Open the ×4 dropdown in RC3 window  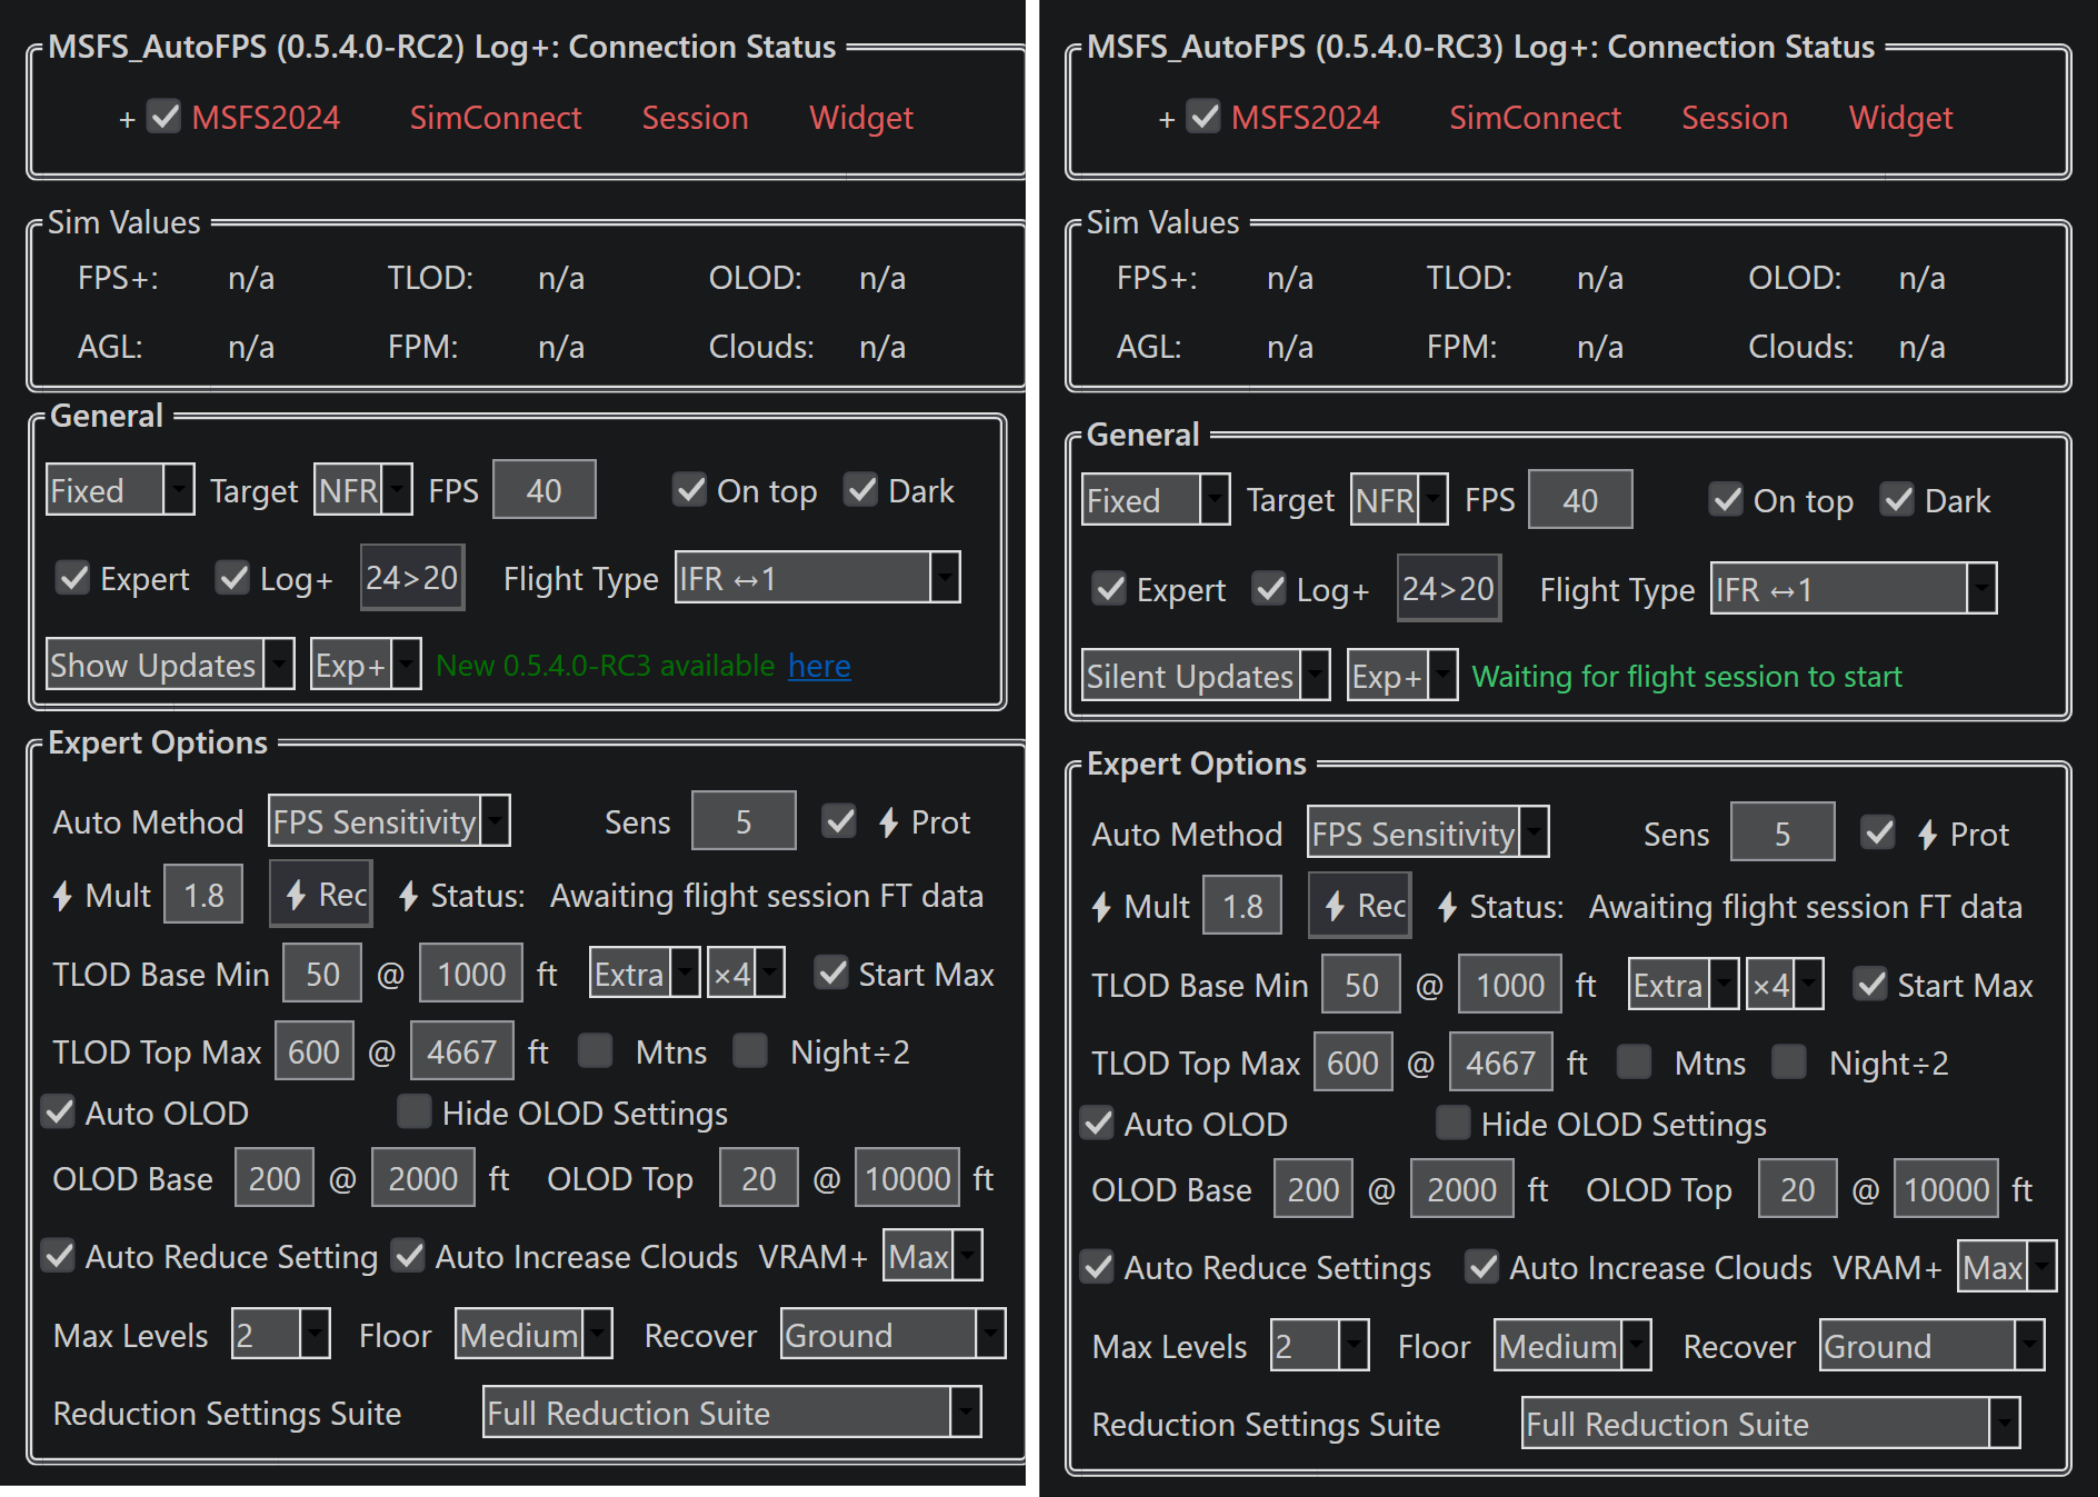1783,985
